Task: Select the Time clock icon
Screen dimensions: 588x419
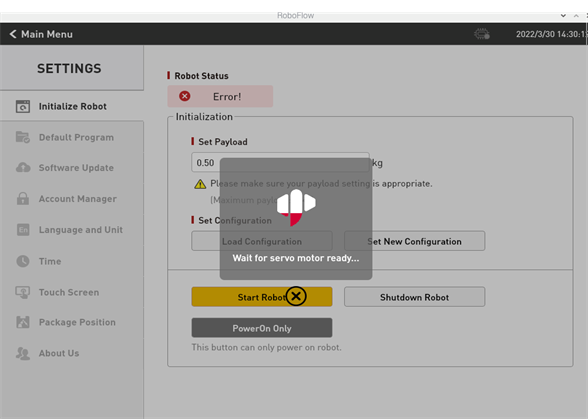Action: 23,261
